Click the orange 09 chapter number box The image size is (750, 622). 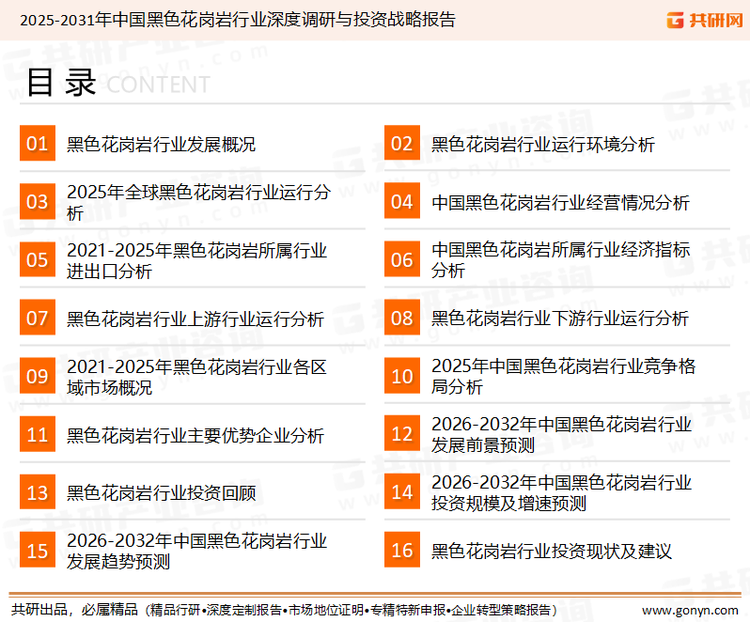(x=37, y=376)
